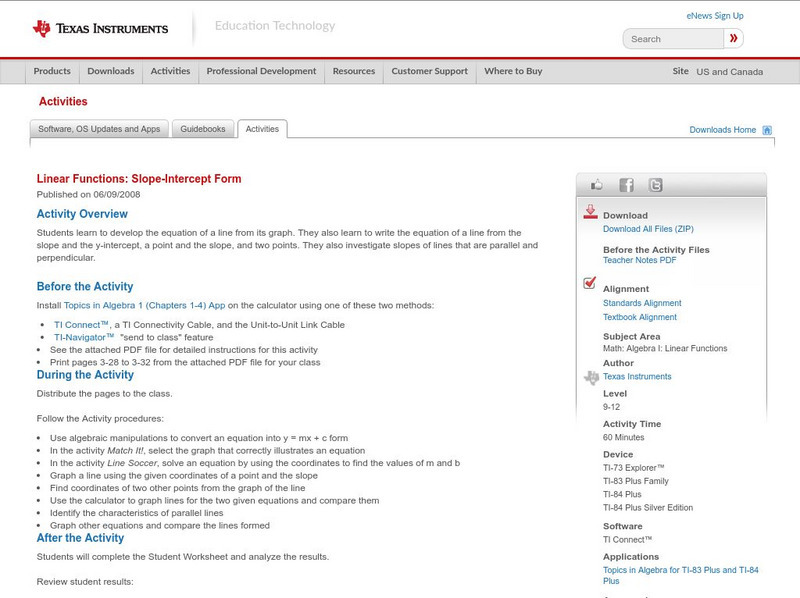Click the Published on 06/09/2008 text
The width and height of the screenshot is (800, 598).
[x=88, y=194]
